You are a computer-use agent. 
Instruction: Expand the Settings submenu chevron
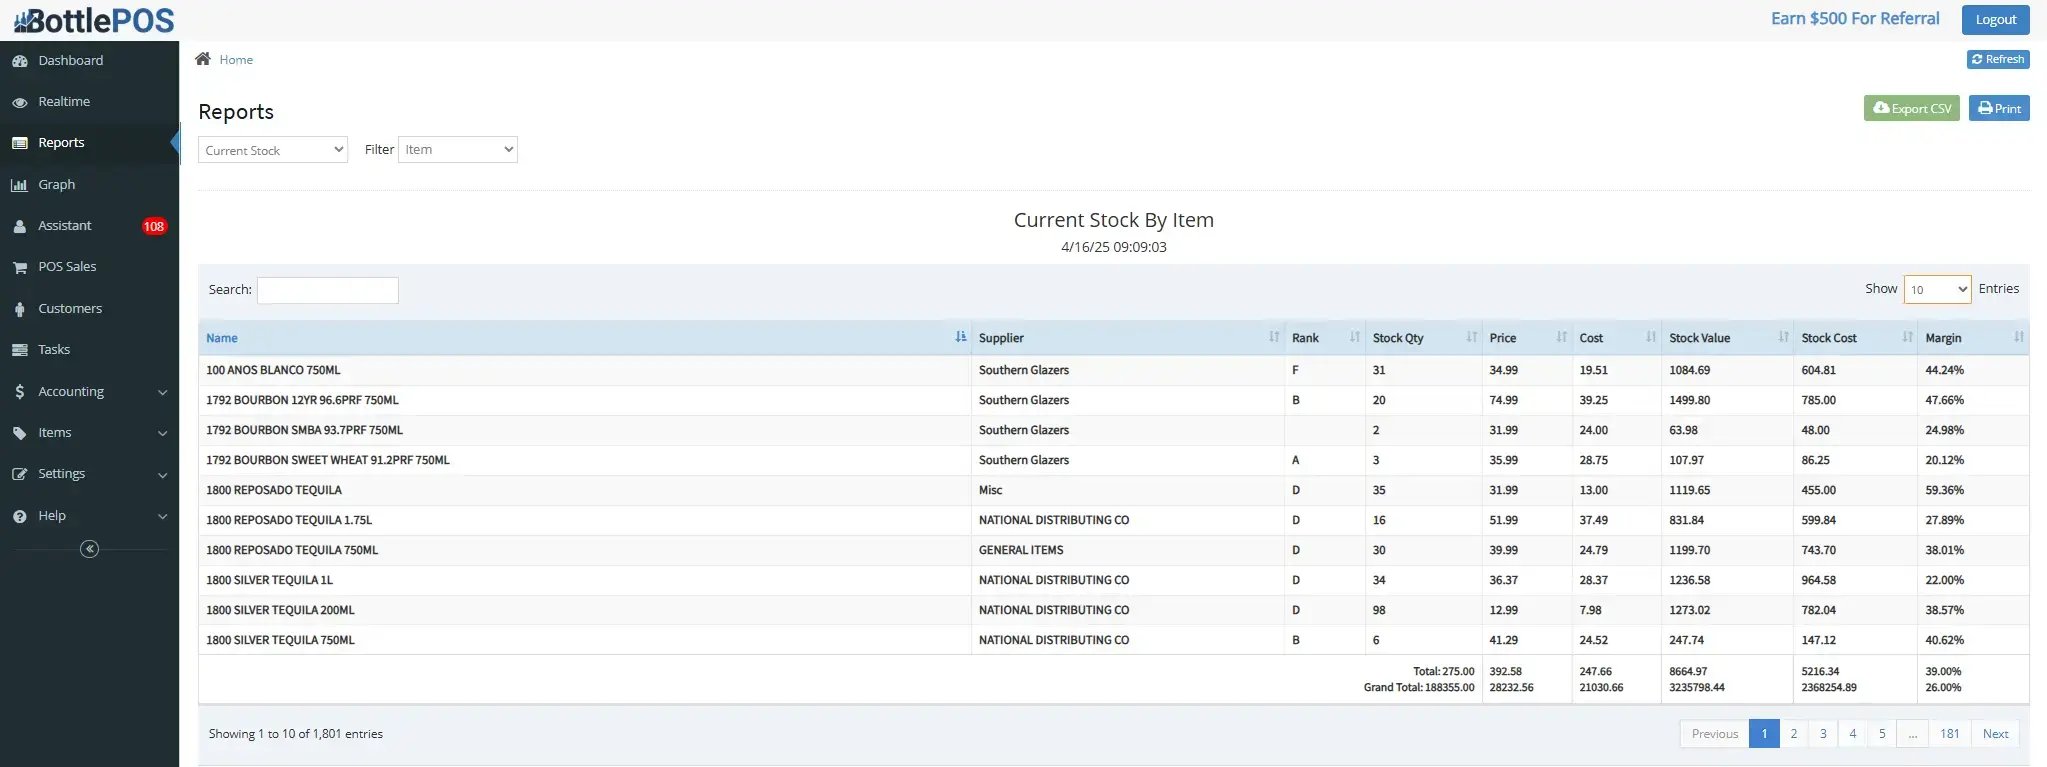point(163,475)
